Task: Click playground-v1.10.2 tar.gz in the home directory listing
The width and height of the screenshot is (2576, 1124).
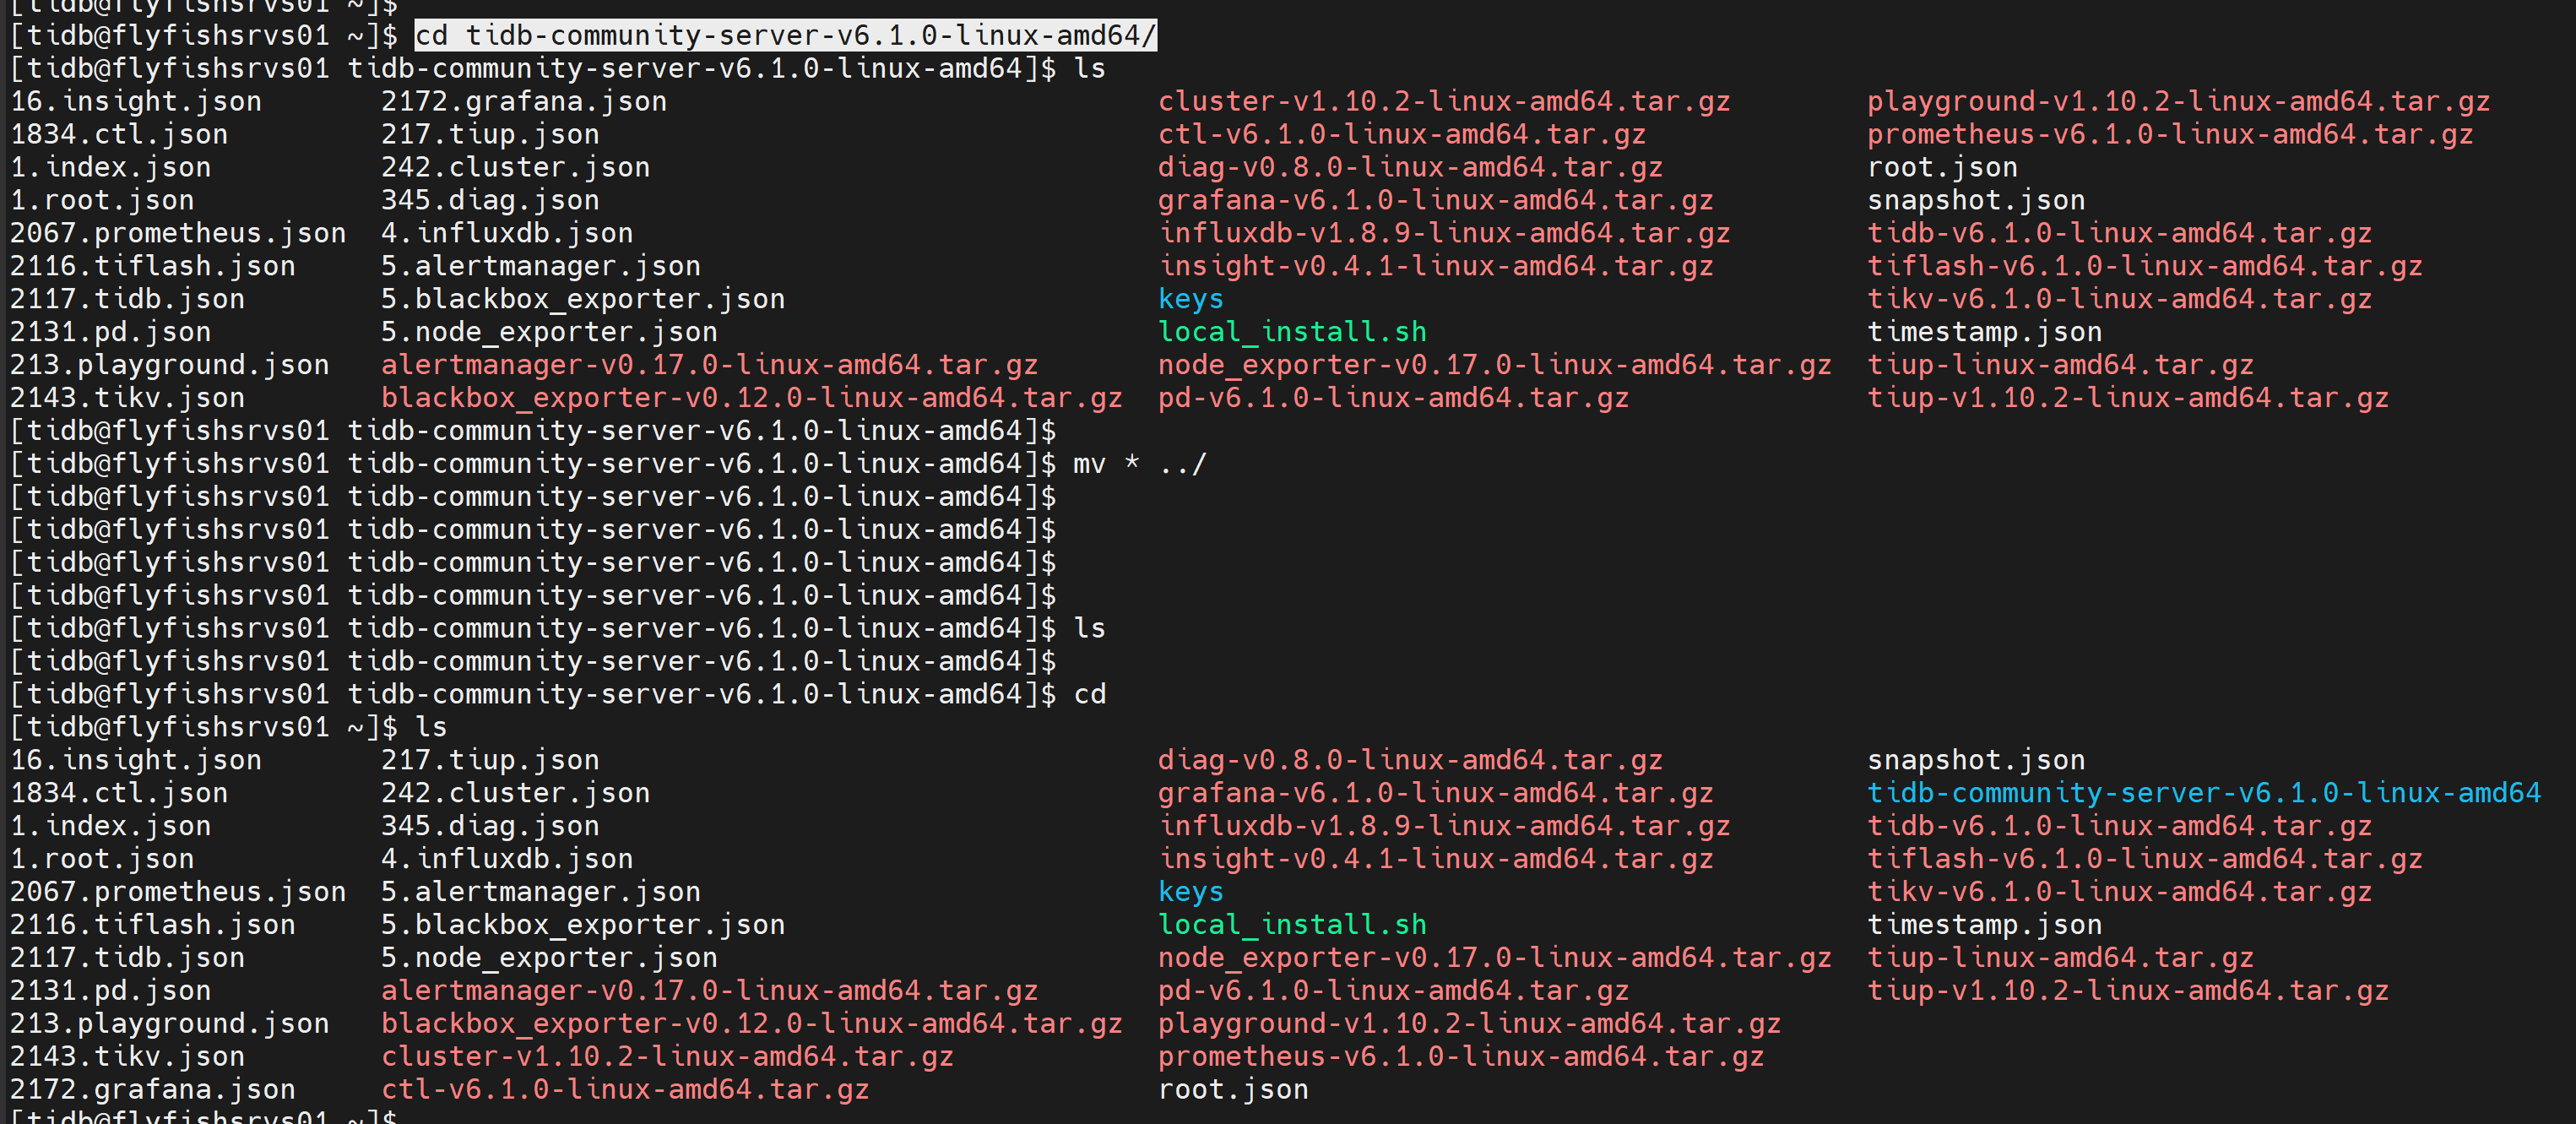Action: click(1470, 1024)
